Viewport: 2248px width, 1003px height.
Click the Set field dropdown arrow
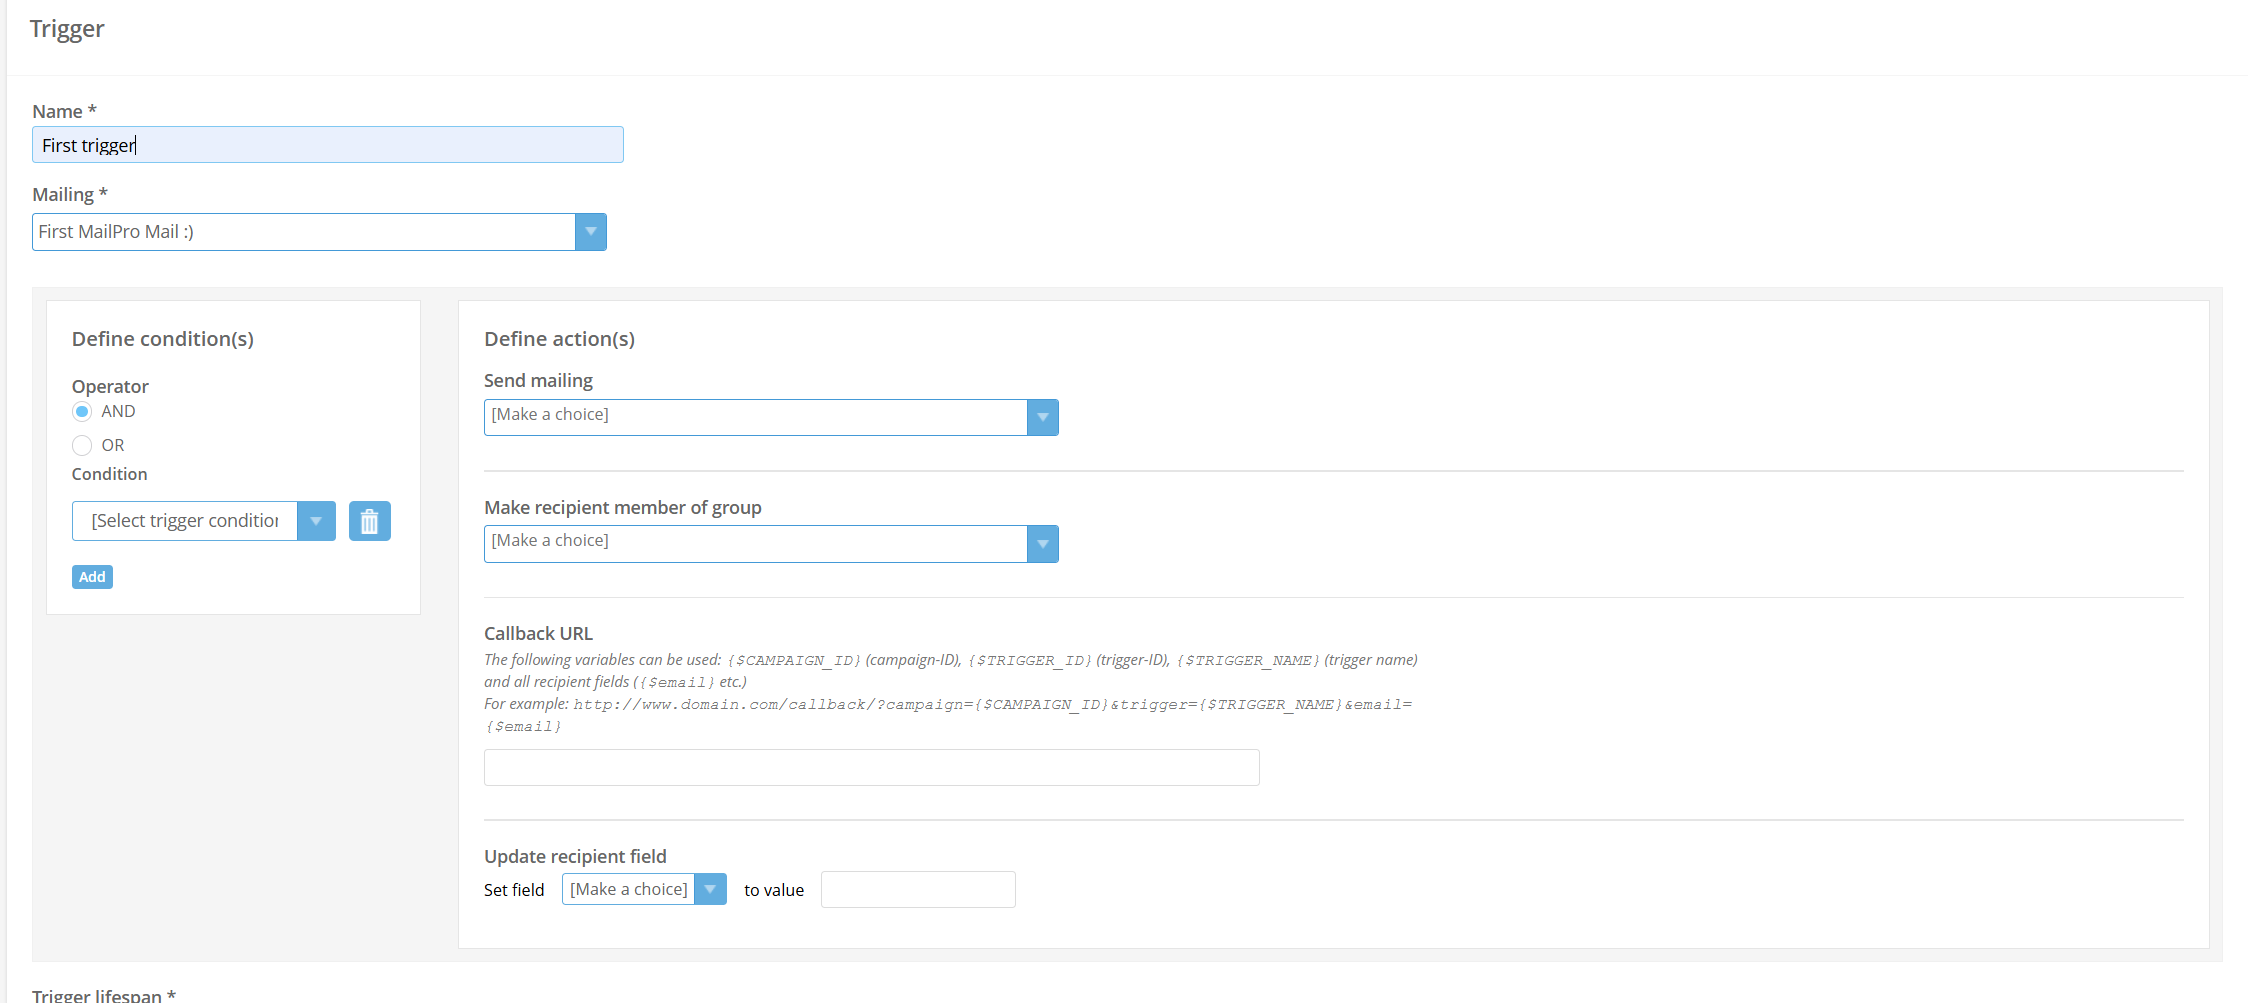pyautogui.click(x=710, y=889)
